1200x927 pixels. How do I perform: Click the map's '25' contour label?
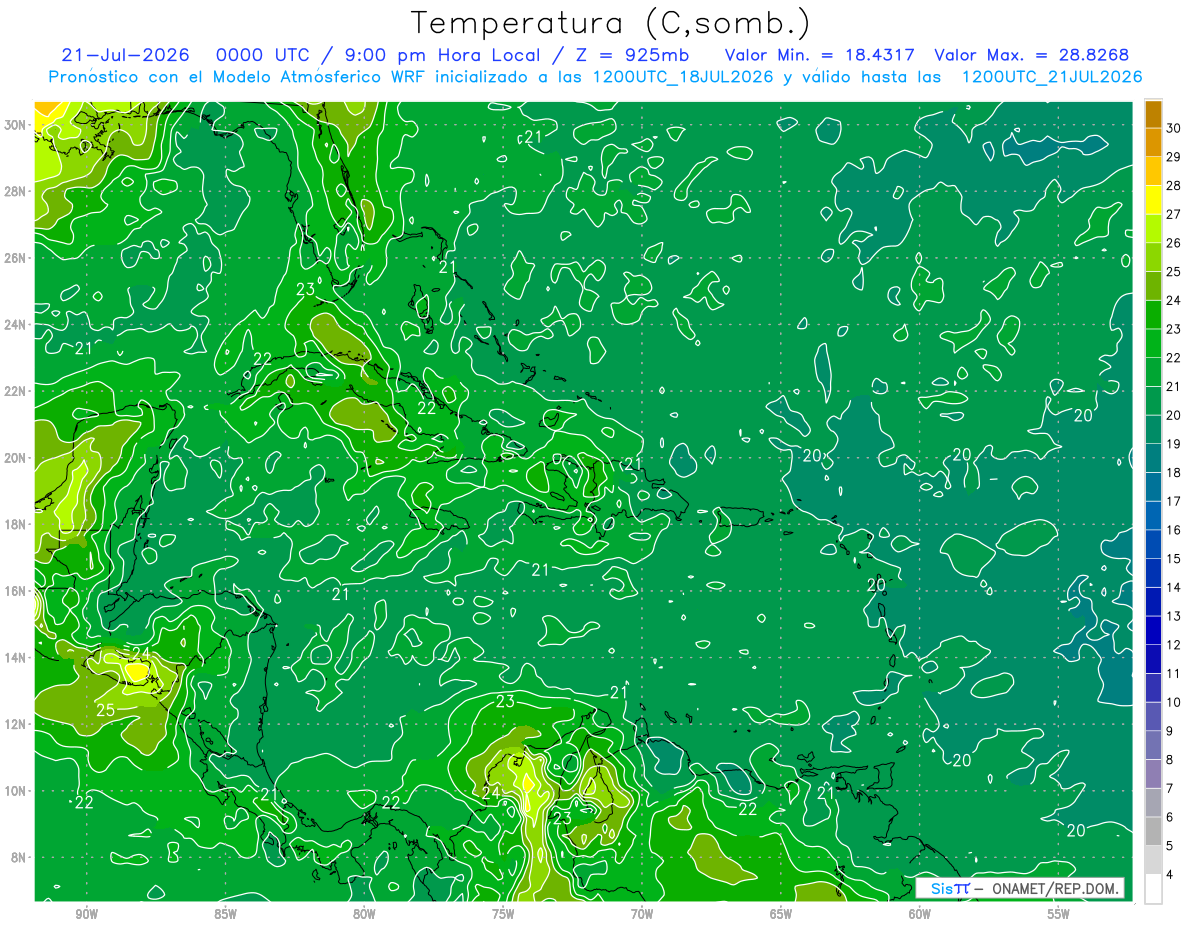coord(105,711)
